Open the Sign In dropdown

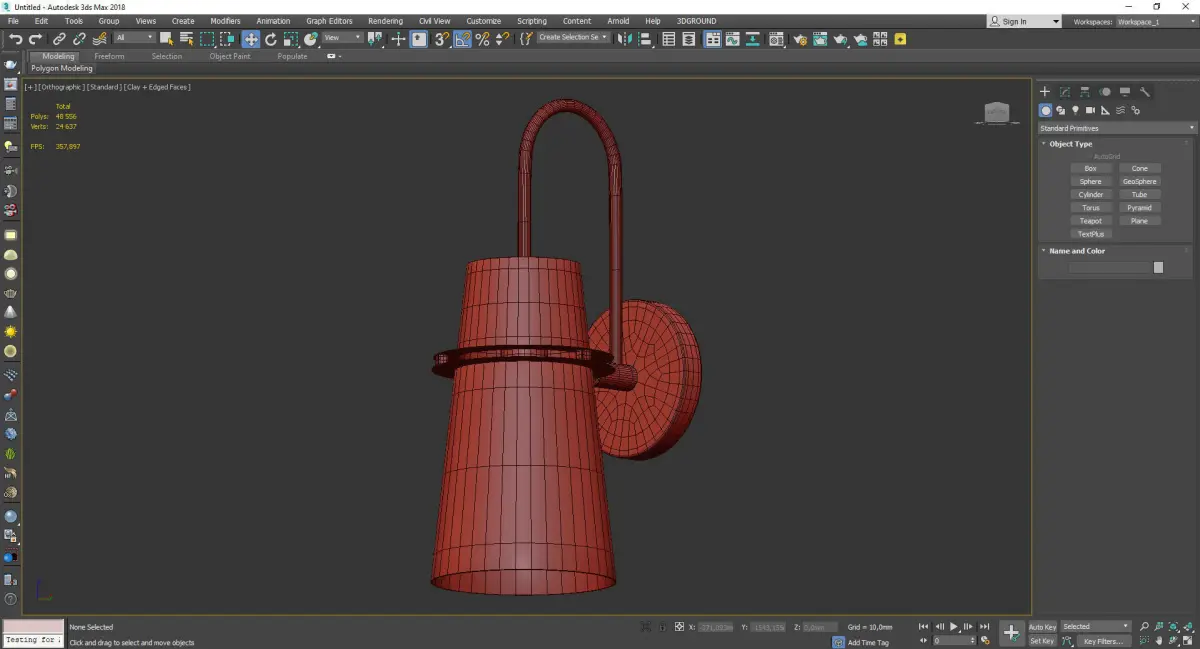click(1024, 21)
